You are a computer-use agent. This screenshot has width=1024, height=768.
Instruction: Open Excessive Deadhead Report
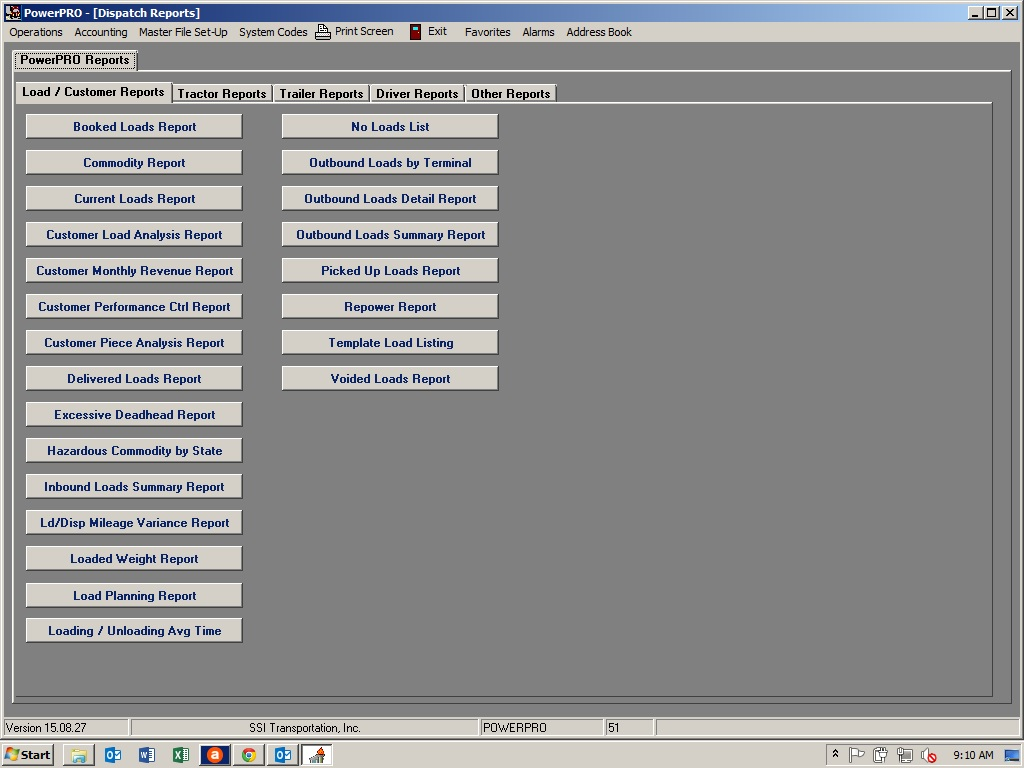point(135,414)
